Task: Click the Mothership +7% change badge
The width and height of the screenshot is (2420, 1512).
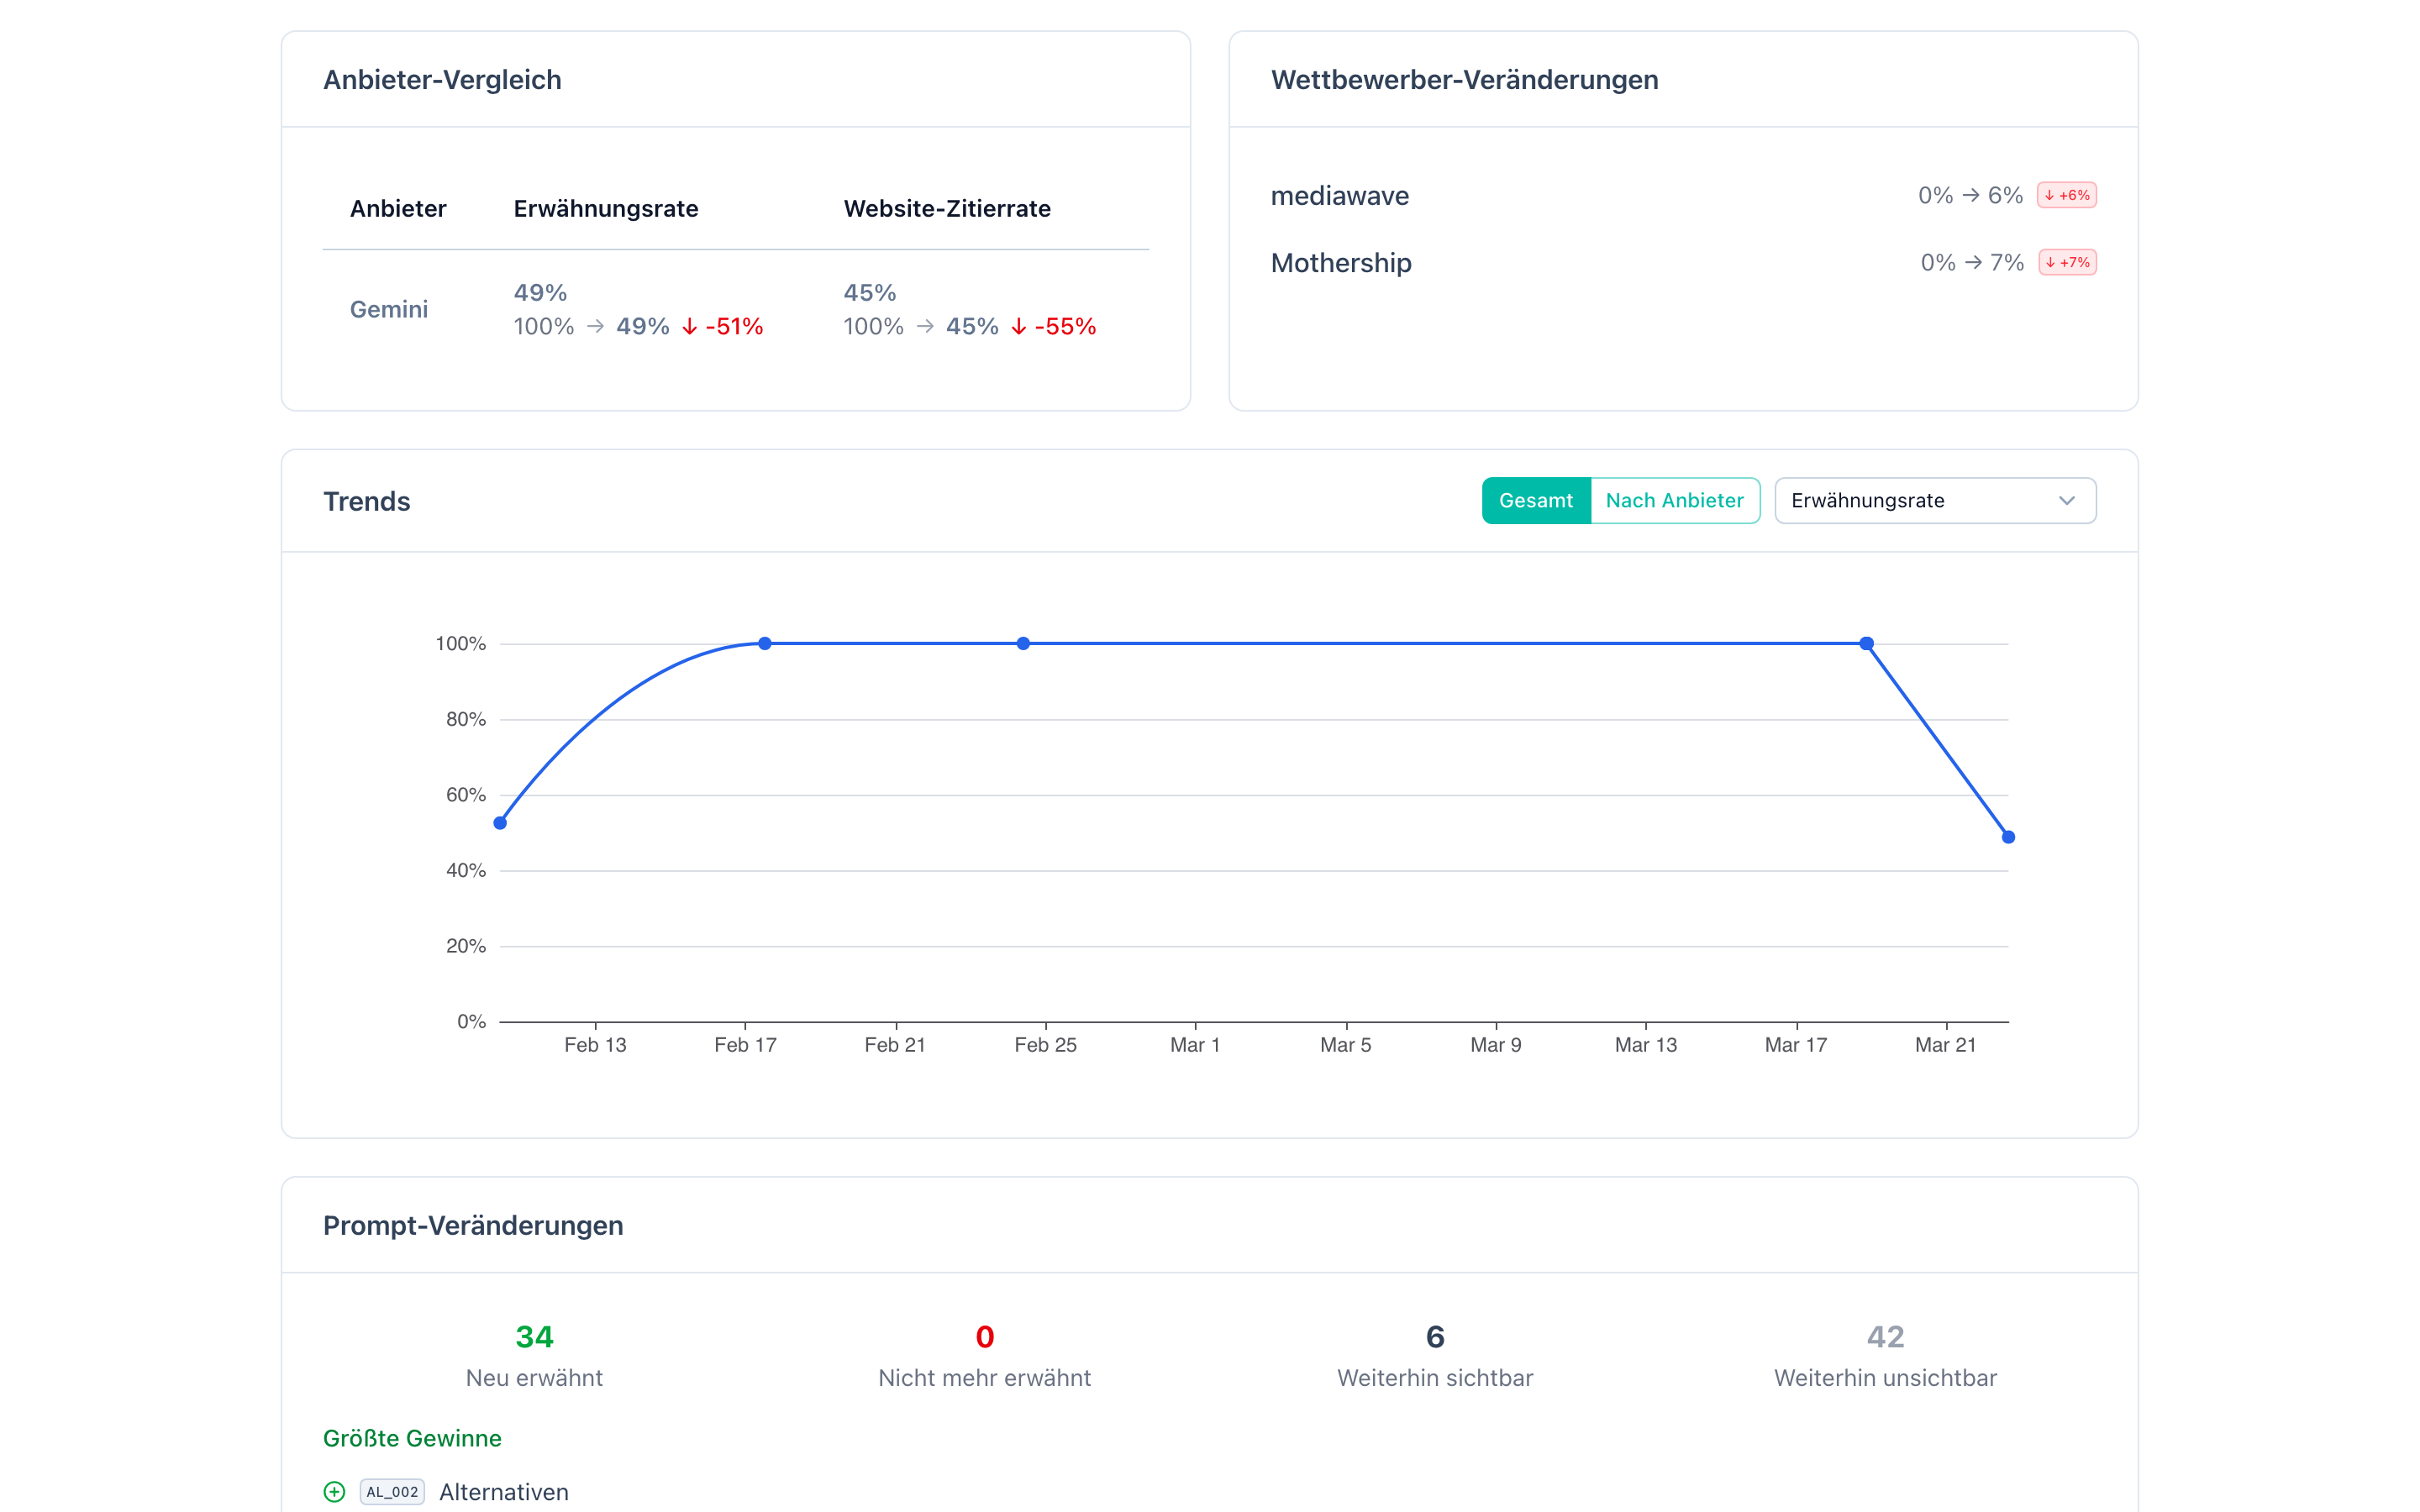Action: click(2067, 263)
